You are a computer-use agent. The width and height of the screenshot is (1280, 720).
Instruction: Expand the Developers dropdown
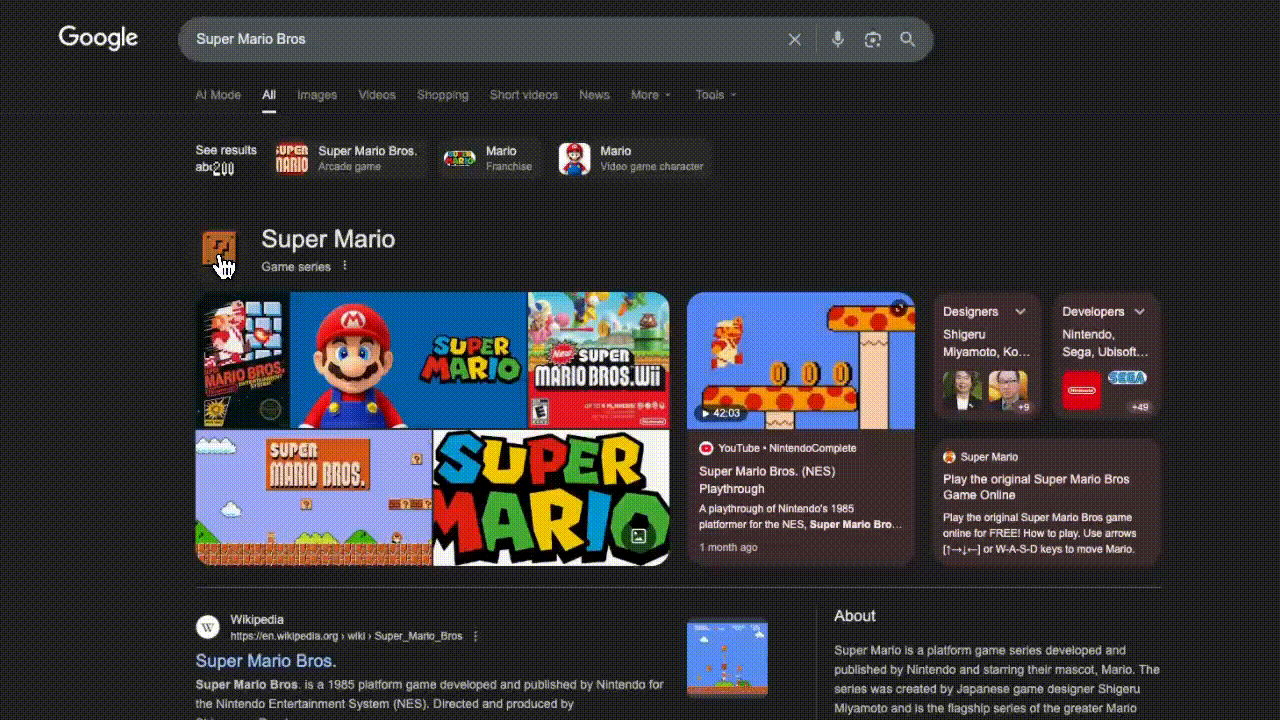point(1139,311)
